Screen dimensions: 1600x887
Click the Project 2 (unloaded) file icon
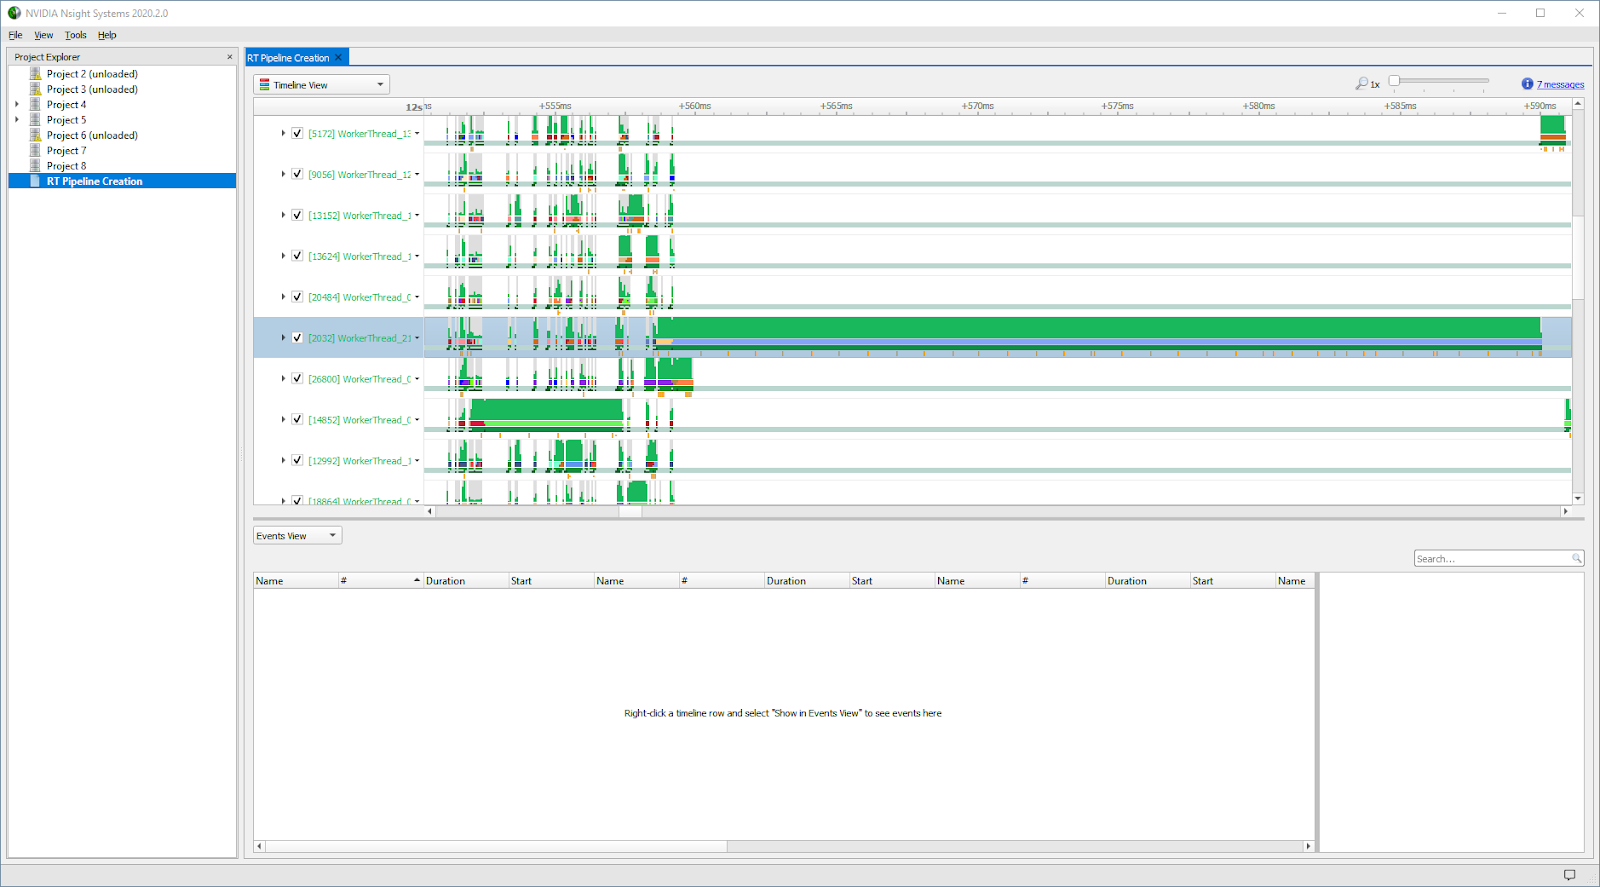36,74
